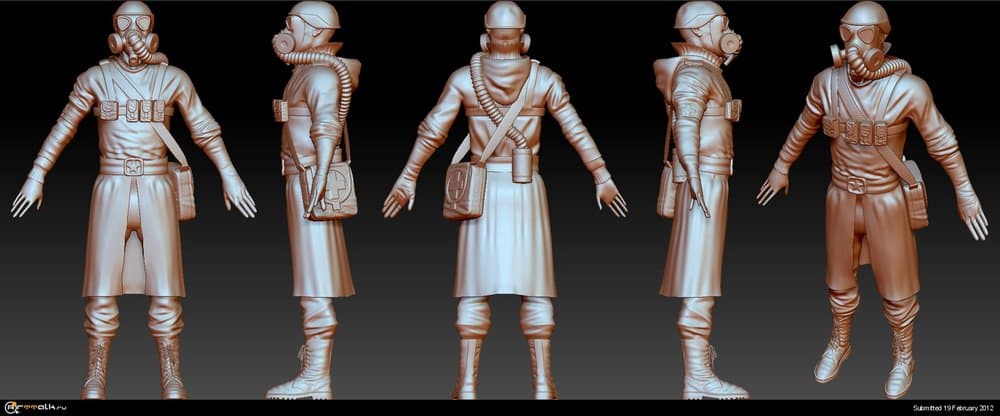Select the helmet of the front view figure
Viewport: 1000px width, 416px height.
[134, 13]
